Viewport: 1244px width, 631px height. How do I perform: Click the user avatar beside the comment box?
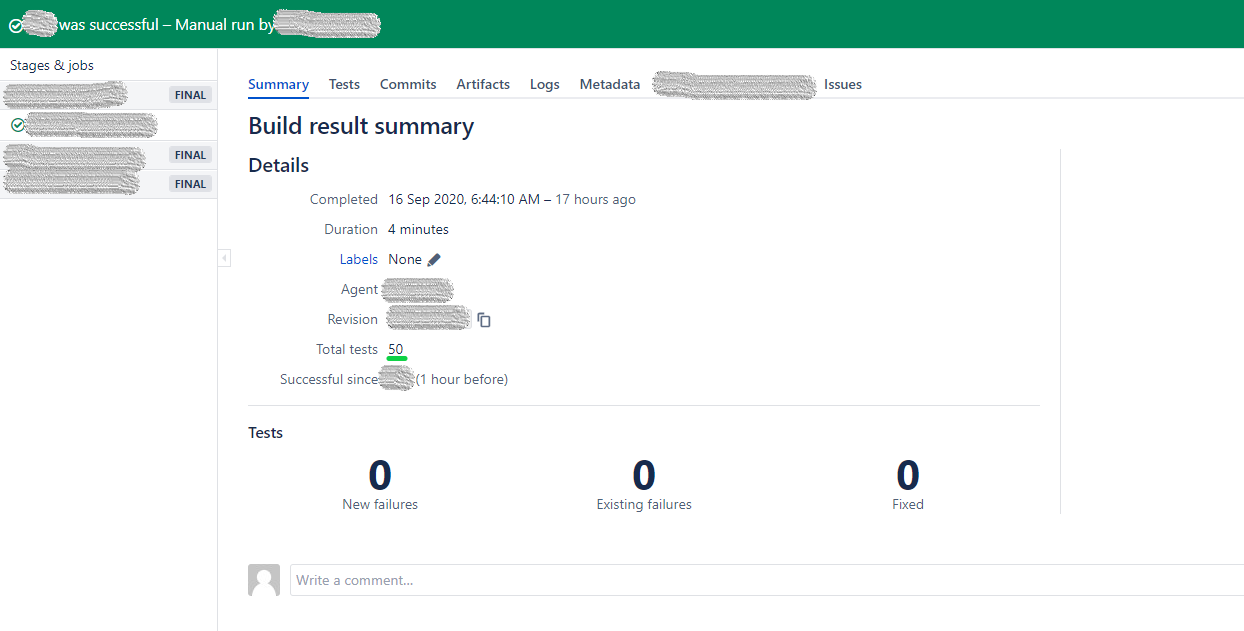[x=263, y=580]
